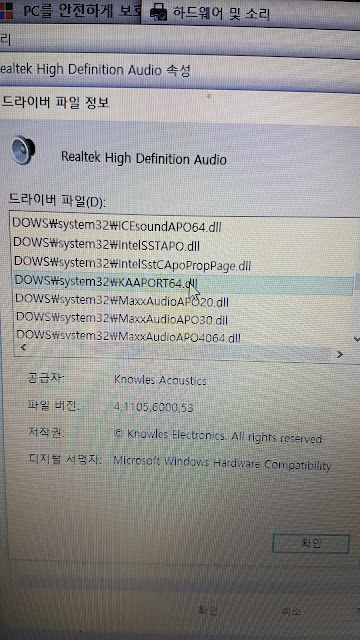Click the Microsoft Windows Hardware Compatibility signer text

click(x=222, y=463)
